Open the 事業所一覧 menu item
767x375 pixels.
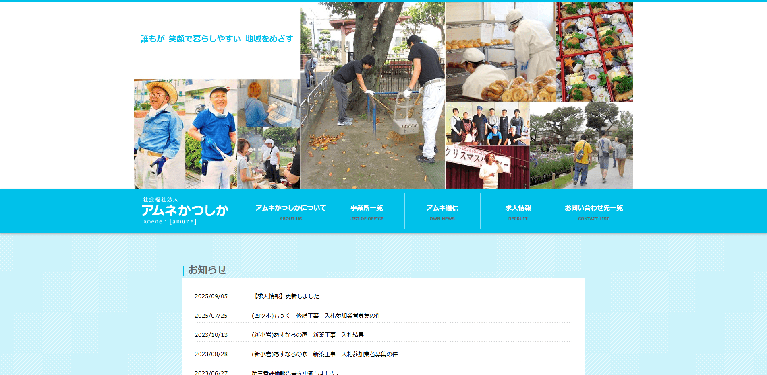366,211
